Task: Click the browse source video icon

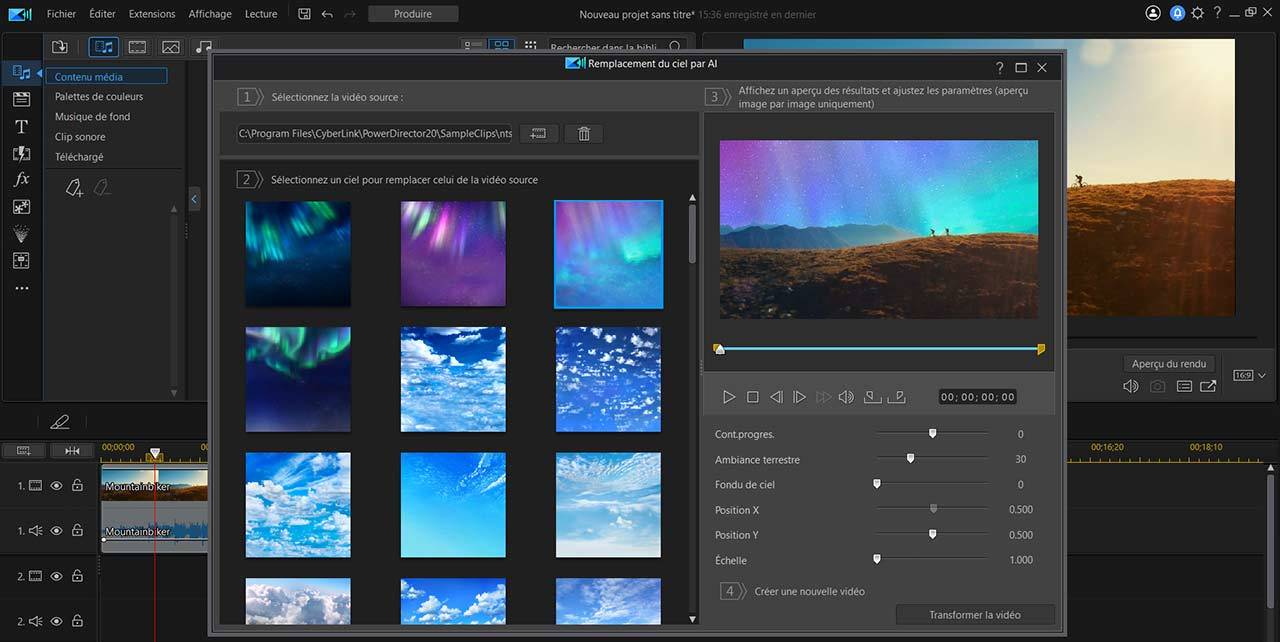Action: pos(538,134)
